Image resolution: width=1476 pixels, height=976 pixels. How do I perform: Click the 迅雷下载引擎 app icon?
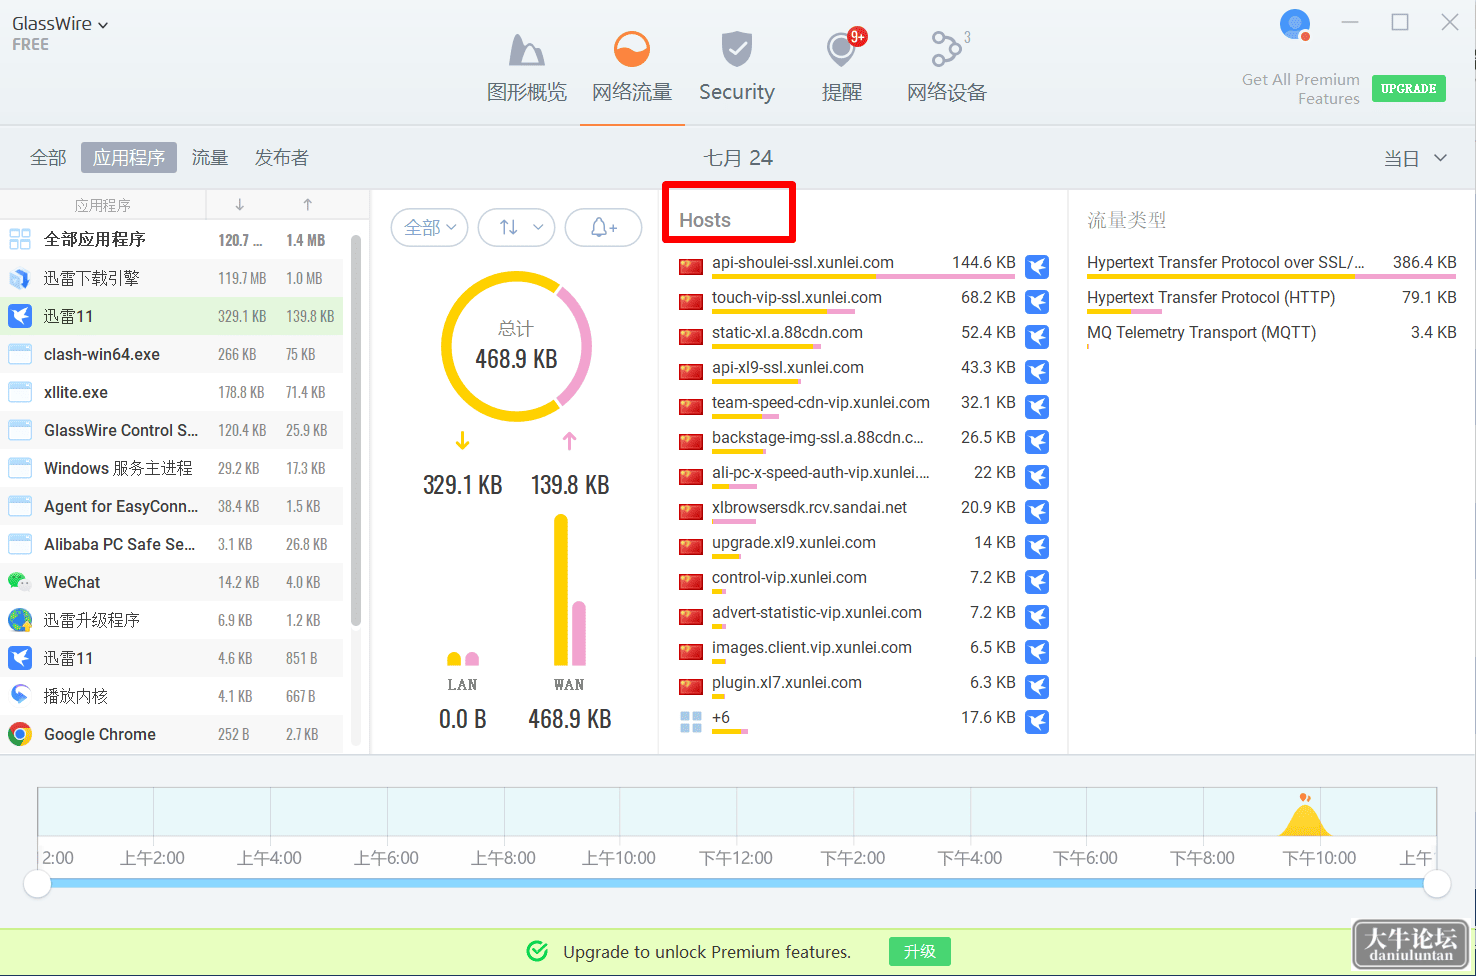[20, 278]
